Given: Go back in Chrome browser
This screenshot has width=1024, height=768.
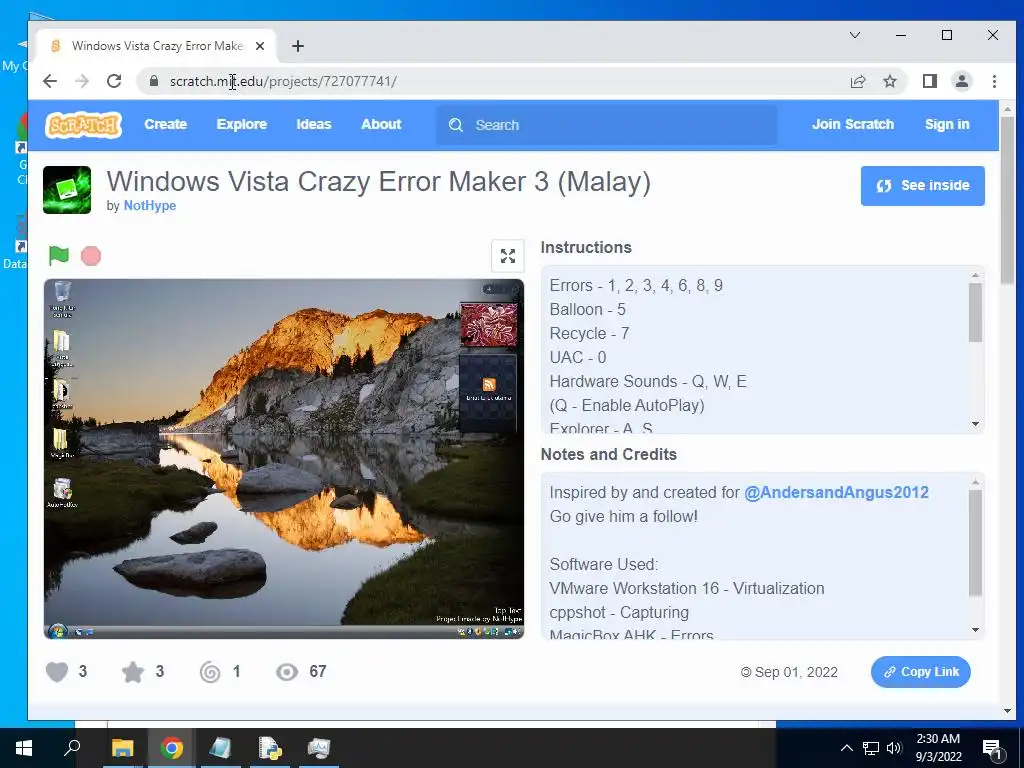Looking at the screenshot, I should point(50,81).
